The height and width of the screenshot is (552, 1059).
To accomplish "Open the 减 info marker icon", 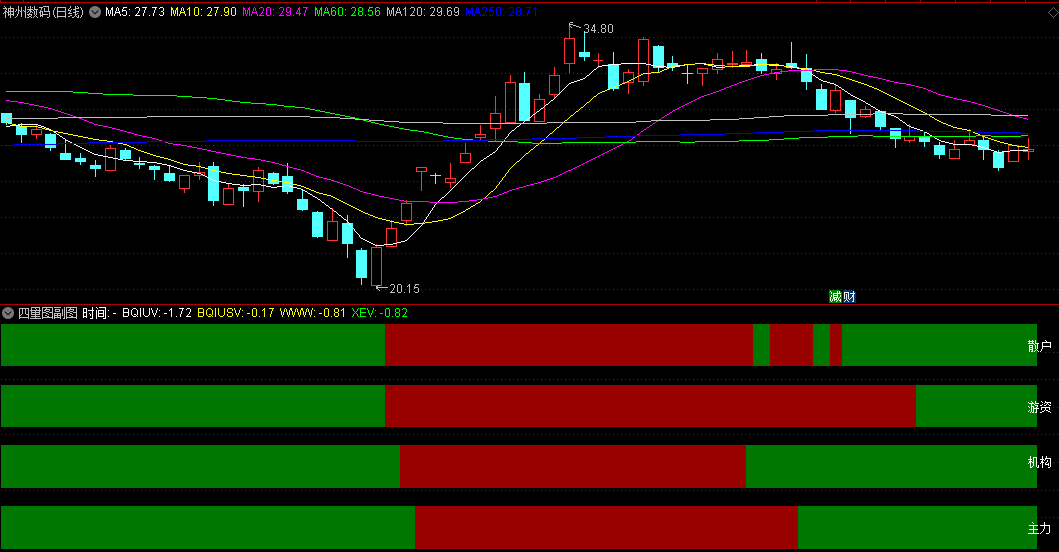I will 835,297.
